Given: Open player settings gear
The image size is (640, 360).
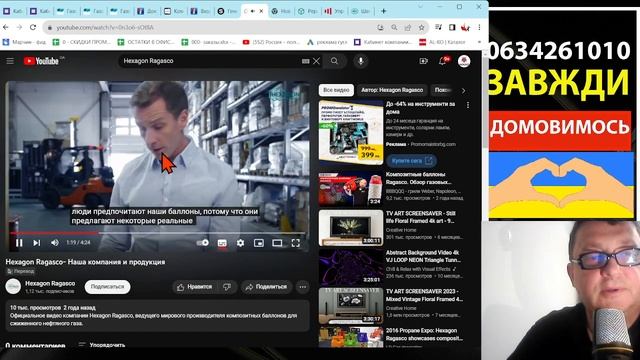Looking at the screenshot, I should pyautogui.click(x=240, y=243).
